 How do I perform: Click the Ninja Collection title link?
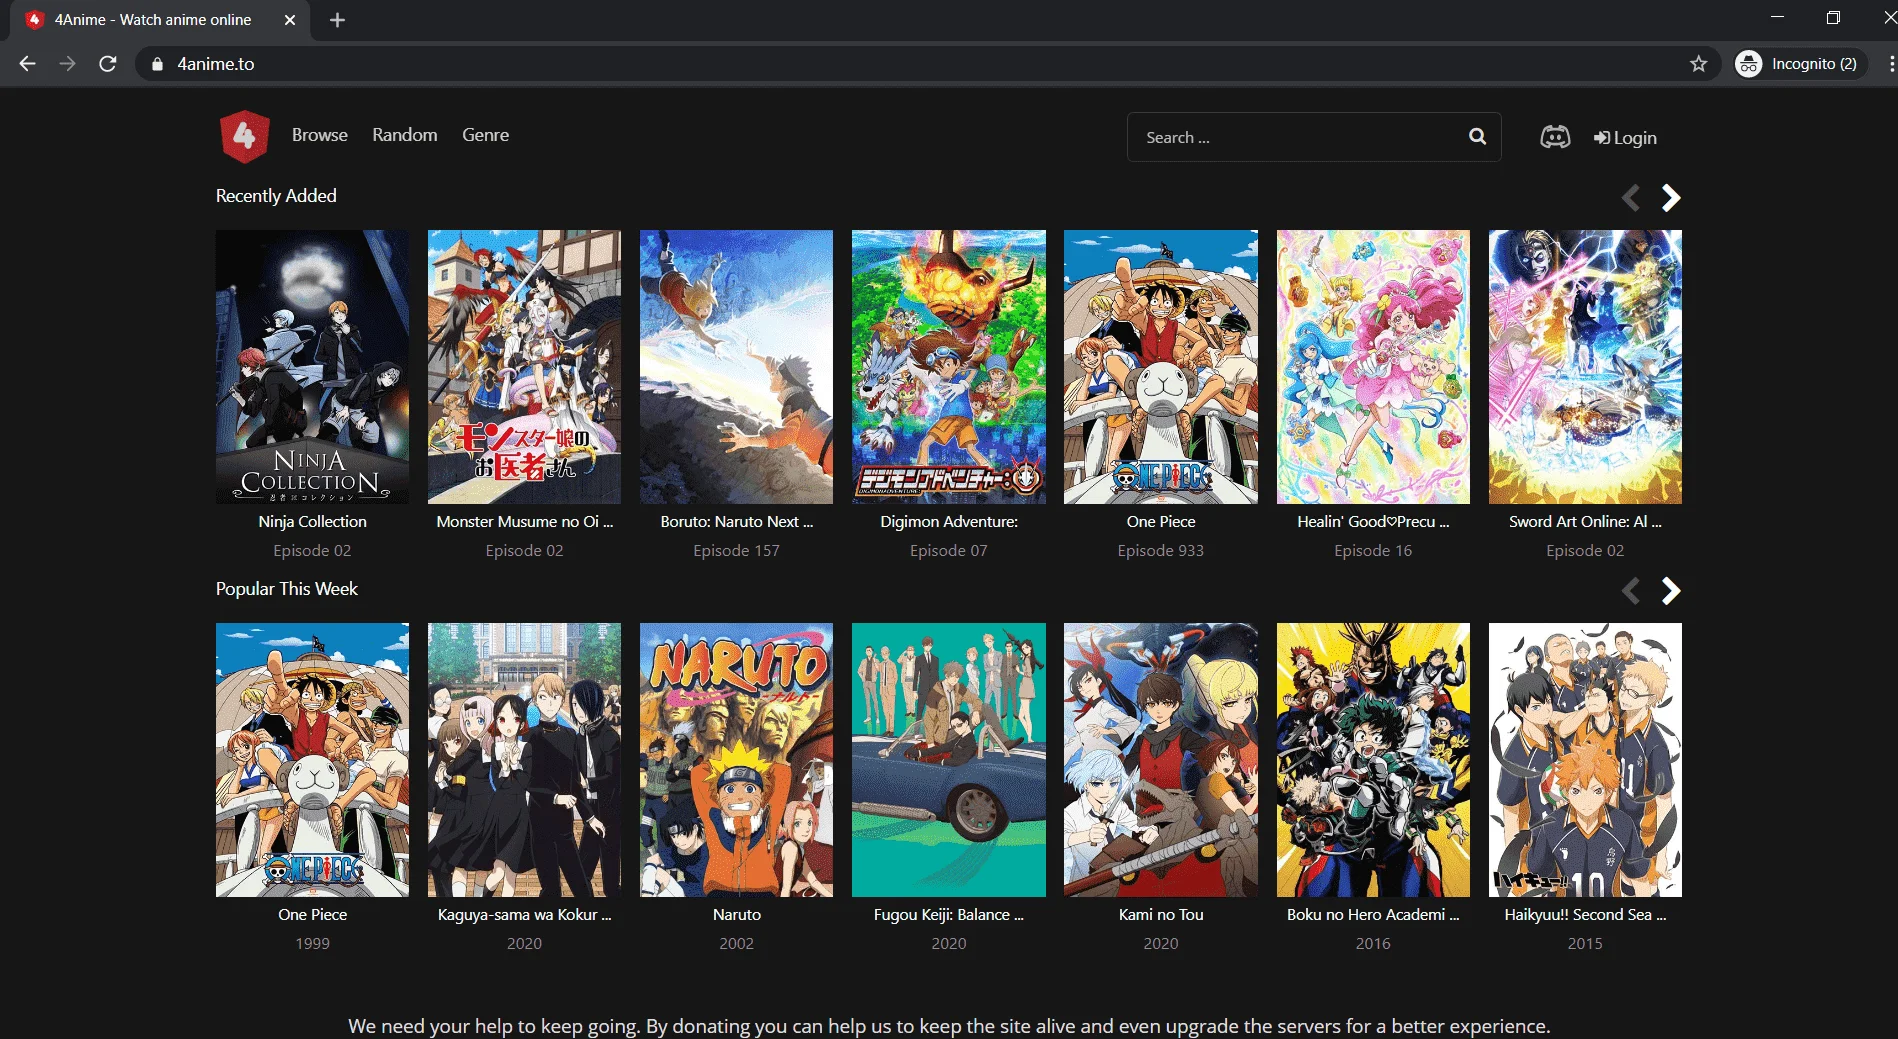[x=312, y=521]
